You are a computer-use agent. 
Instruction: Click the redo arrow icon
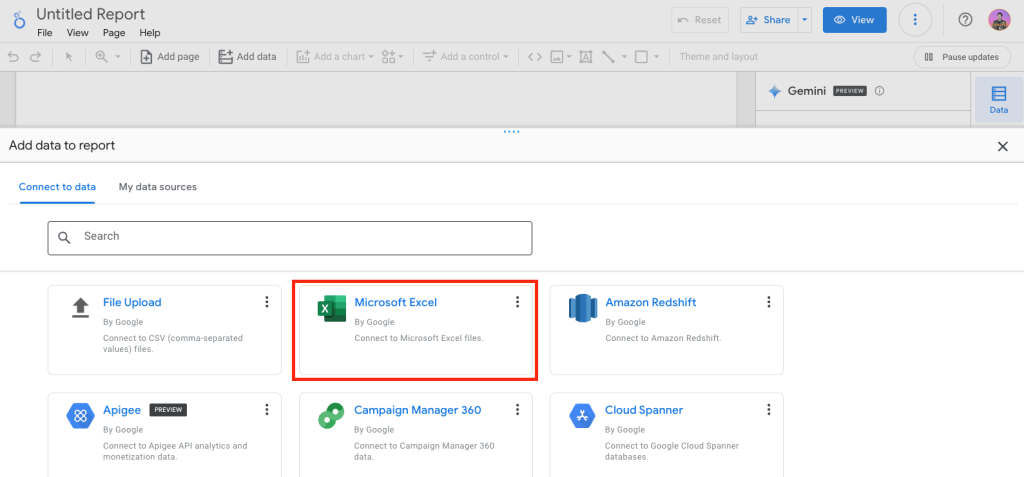point(35,57)
